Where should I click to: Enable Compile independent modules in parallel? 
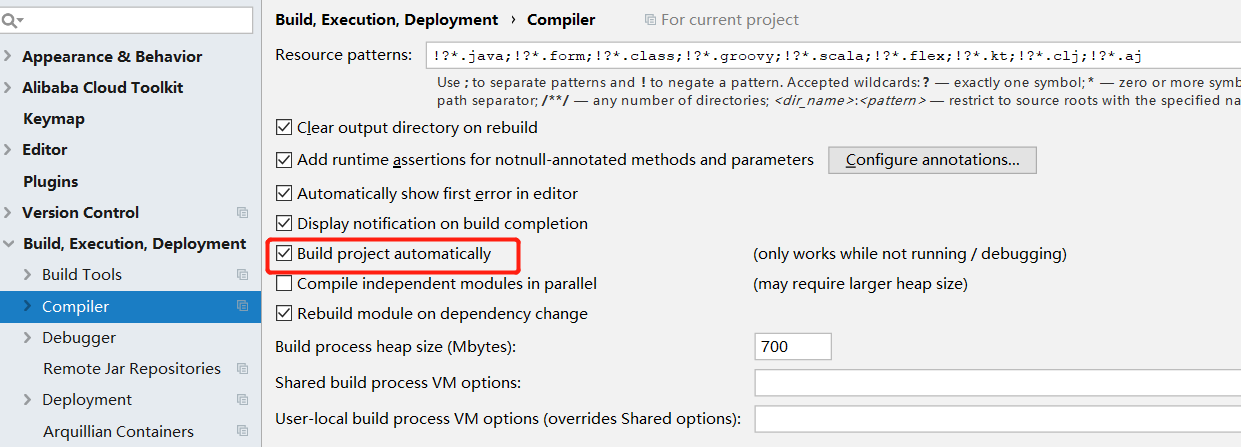pyautogui.click(x=284, y=284)
